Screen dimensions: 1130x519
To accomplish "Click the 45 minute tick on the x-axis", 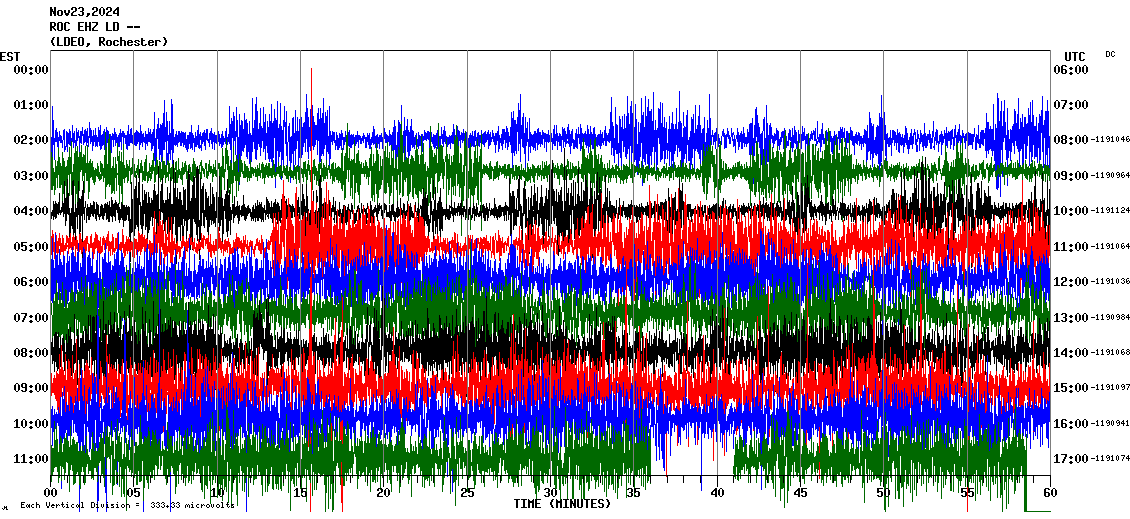I will coord(801,493).
